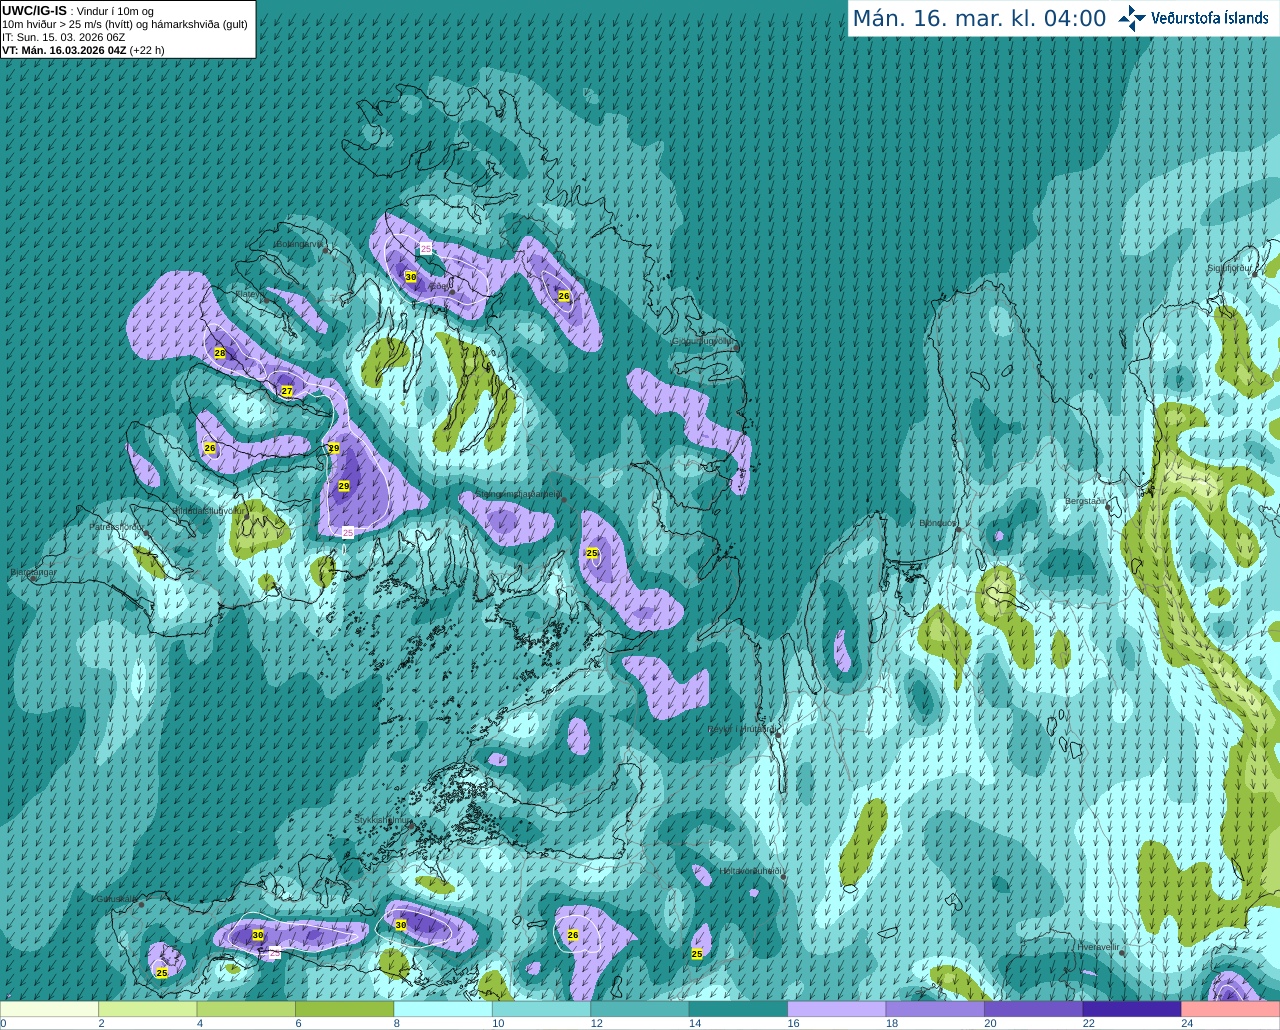This screenshot has width=1280, height=1030.
Task: Click the Veðurstofa Íslands logo icon
Action: (1132, 18)
